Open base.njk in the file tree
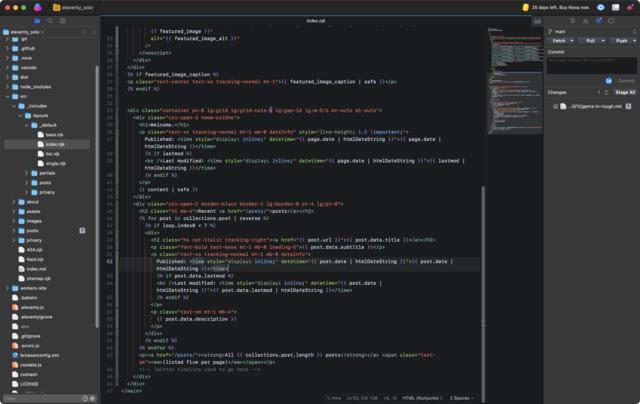Viewport: 640px width, 404px height. (54, 135)
